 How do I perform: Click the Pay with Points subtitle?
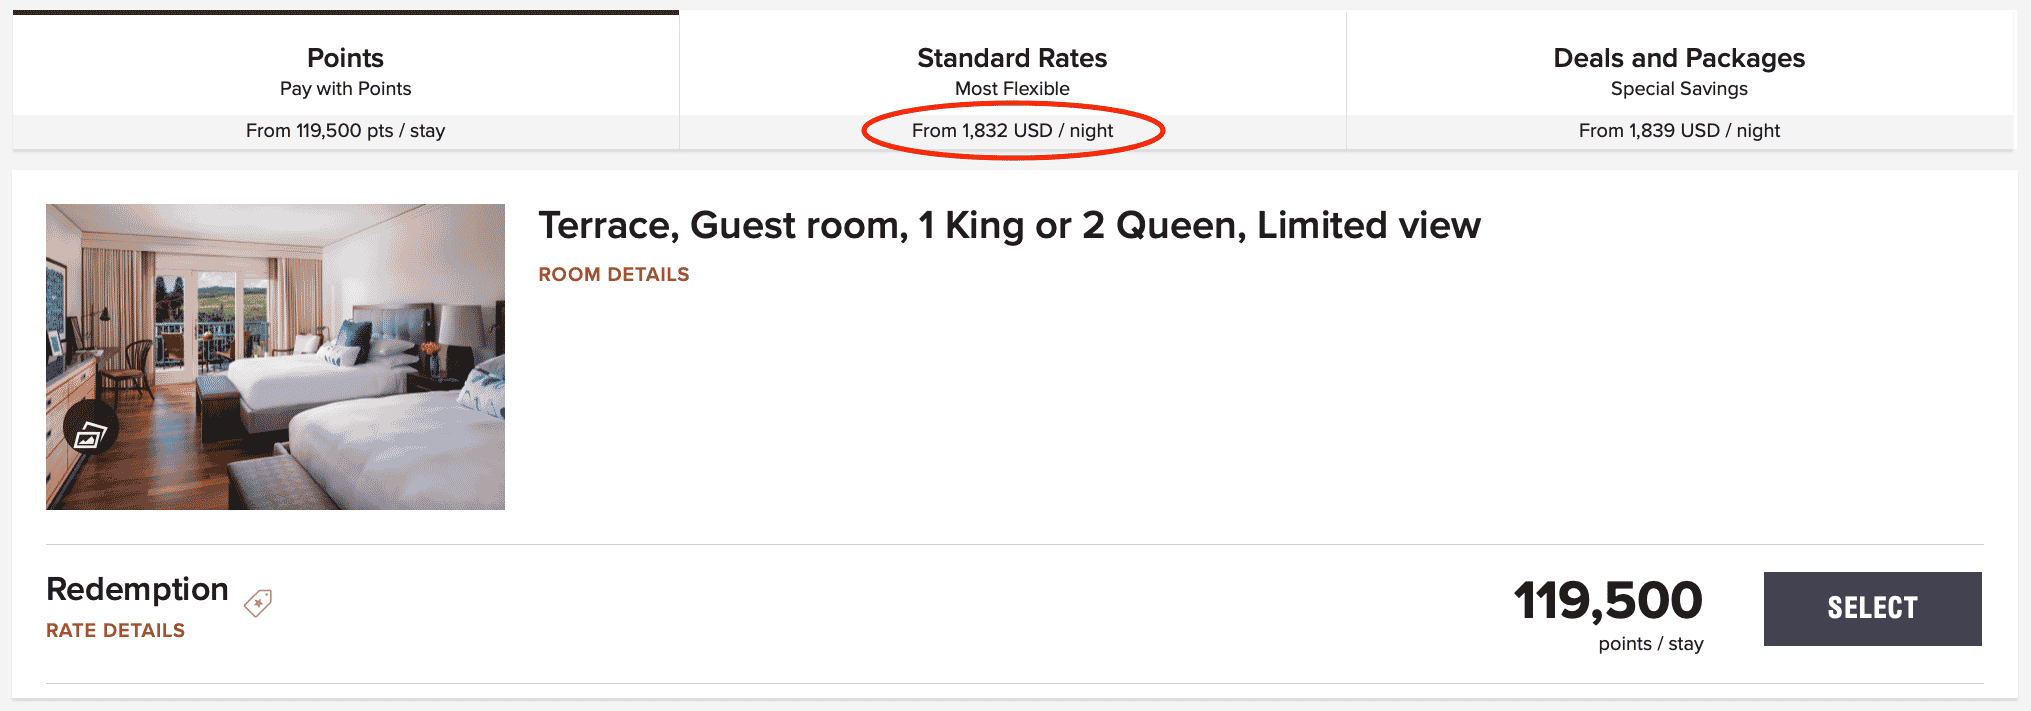(x=345, y=89)
